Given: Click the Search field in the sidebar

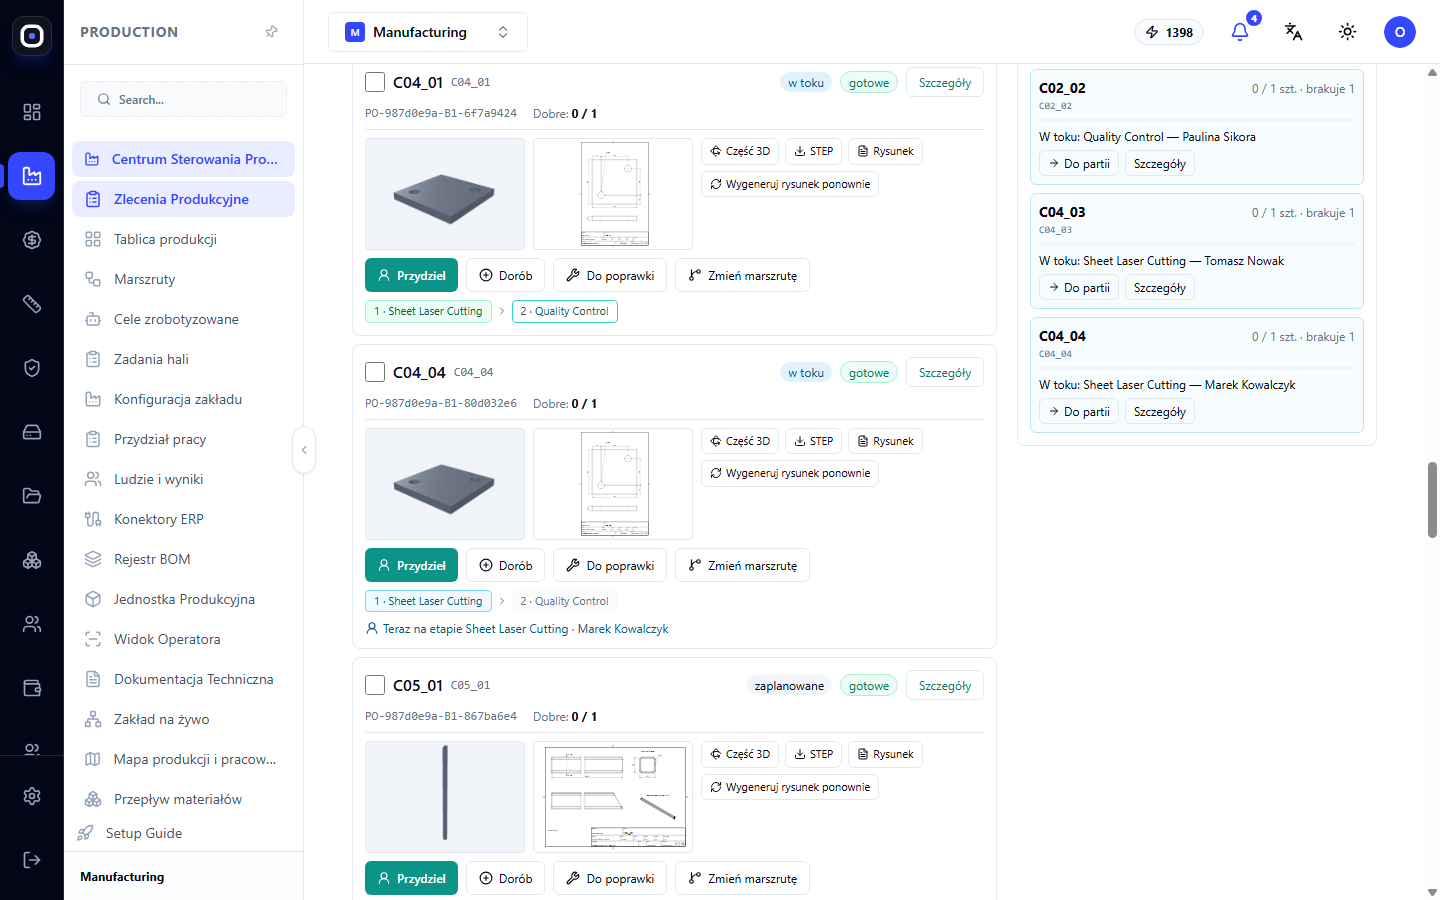Looking at the screenshot, I should tap(183, 99).
